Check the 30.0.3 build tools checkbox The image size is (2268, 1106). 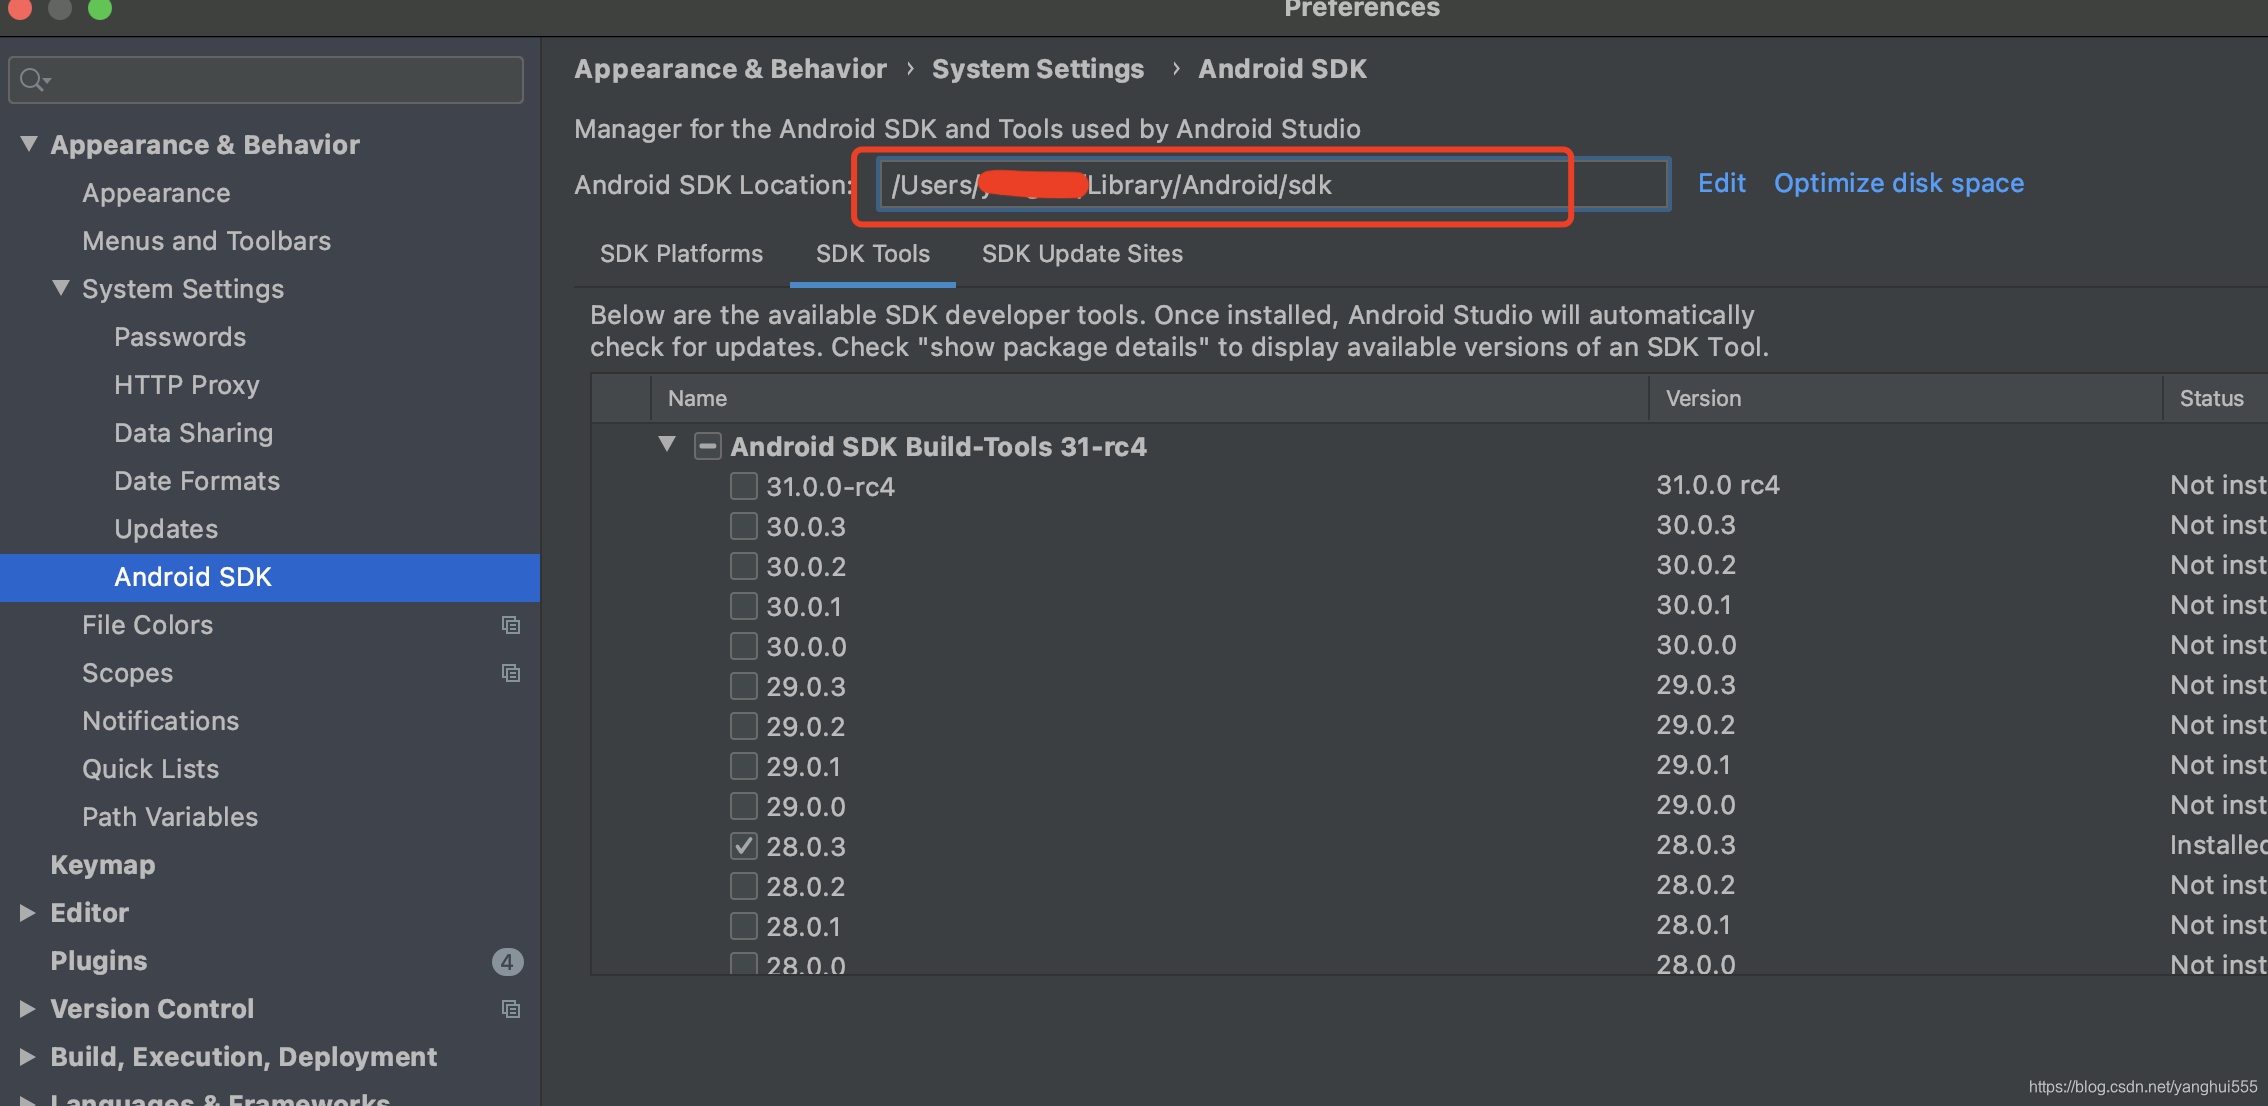743,526
